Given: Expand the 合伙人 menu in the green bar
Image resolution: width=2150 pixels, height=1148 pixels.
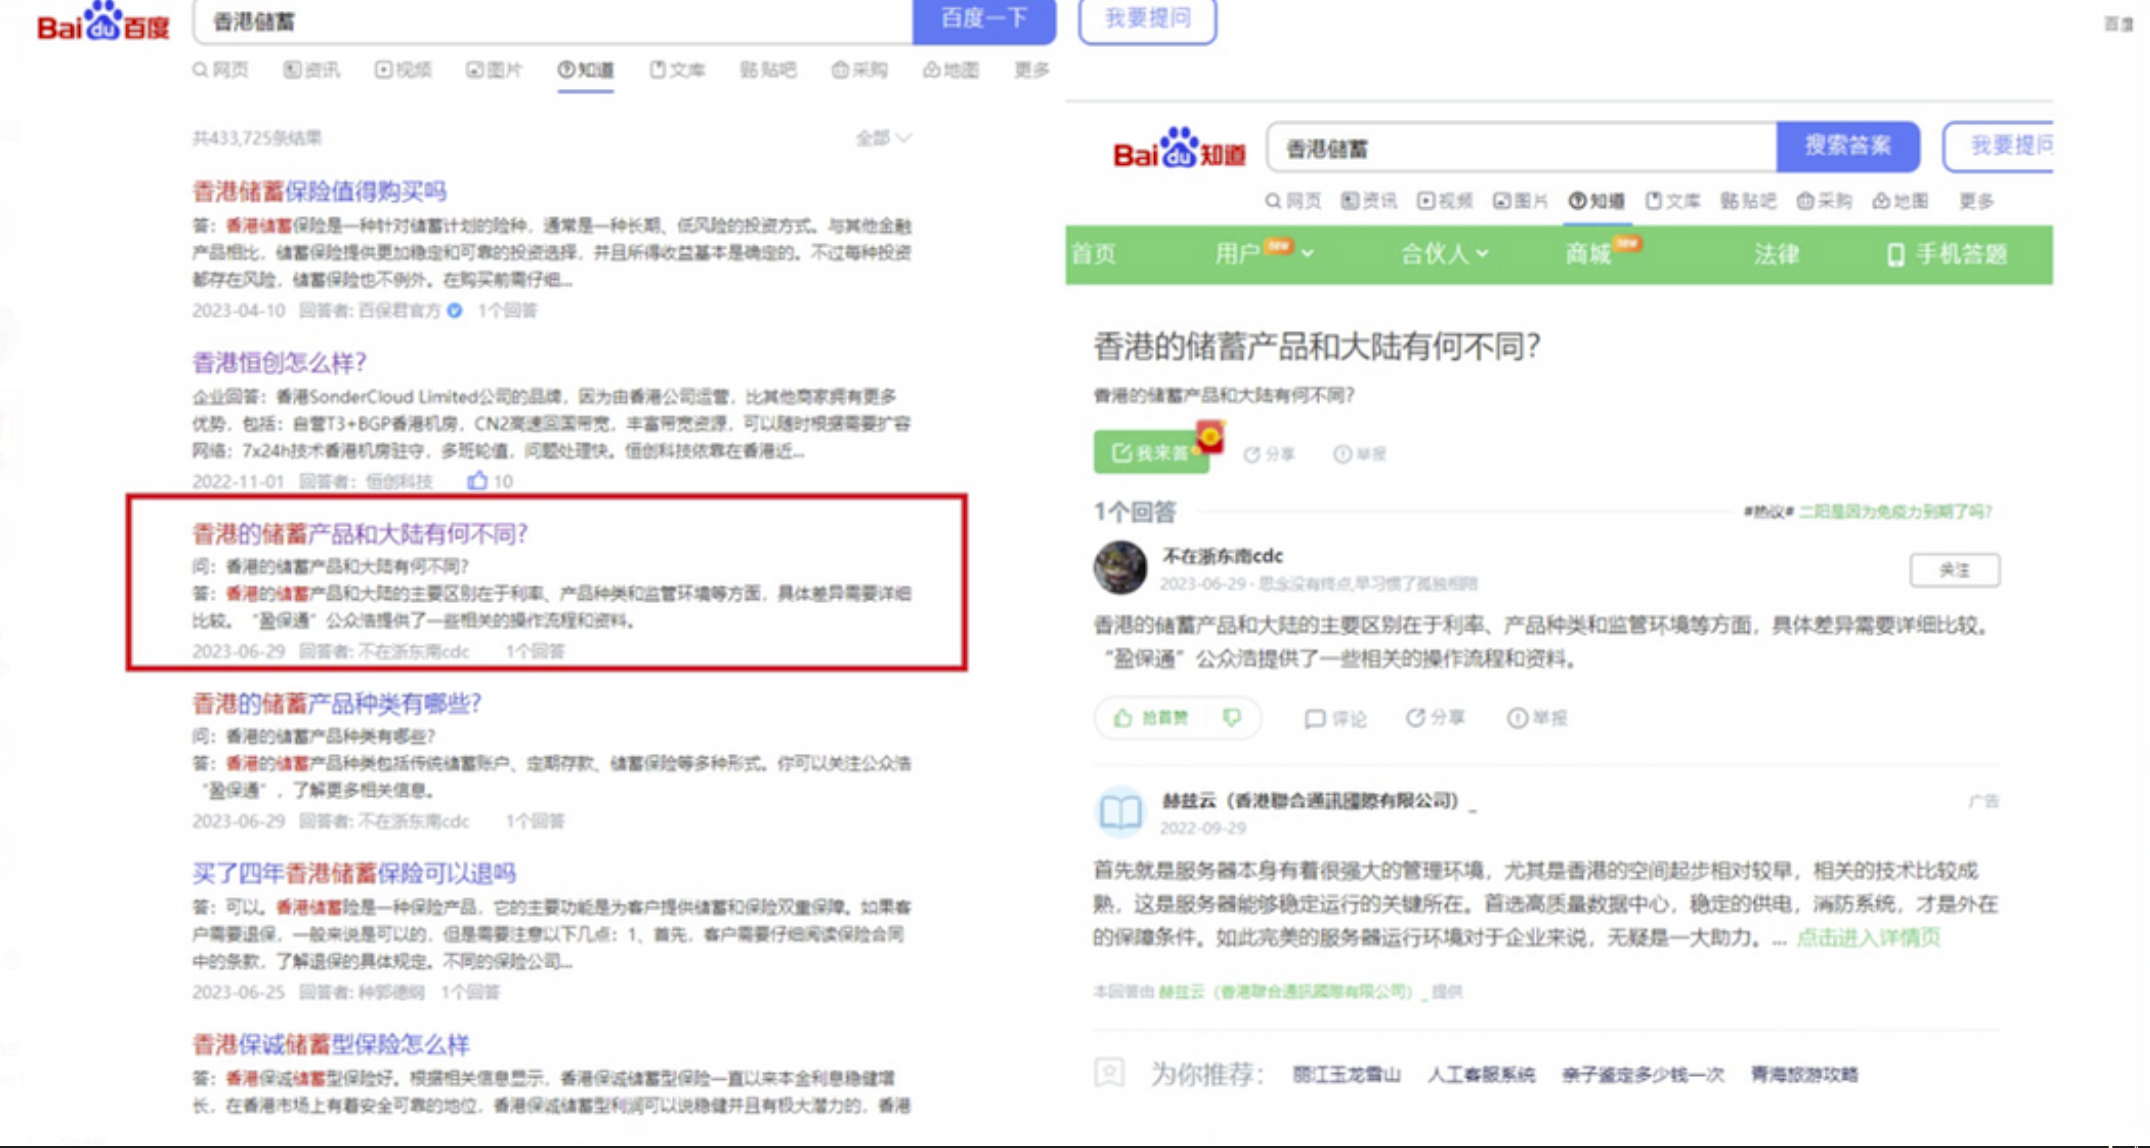Looking at the screenshot, I should (x=1445, y=254).
